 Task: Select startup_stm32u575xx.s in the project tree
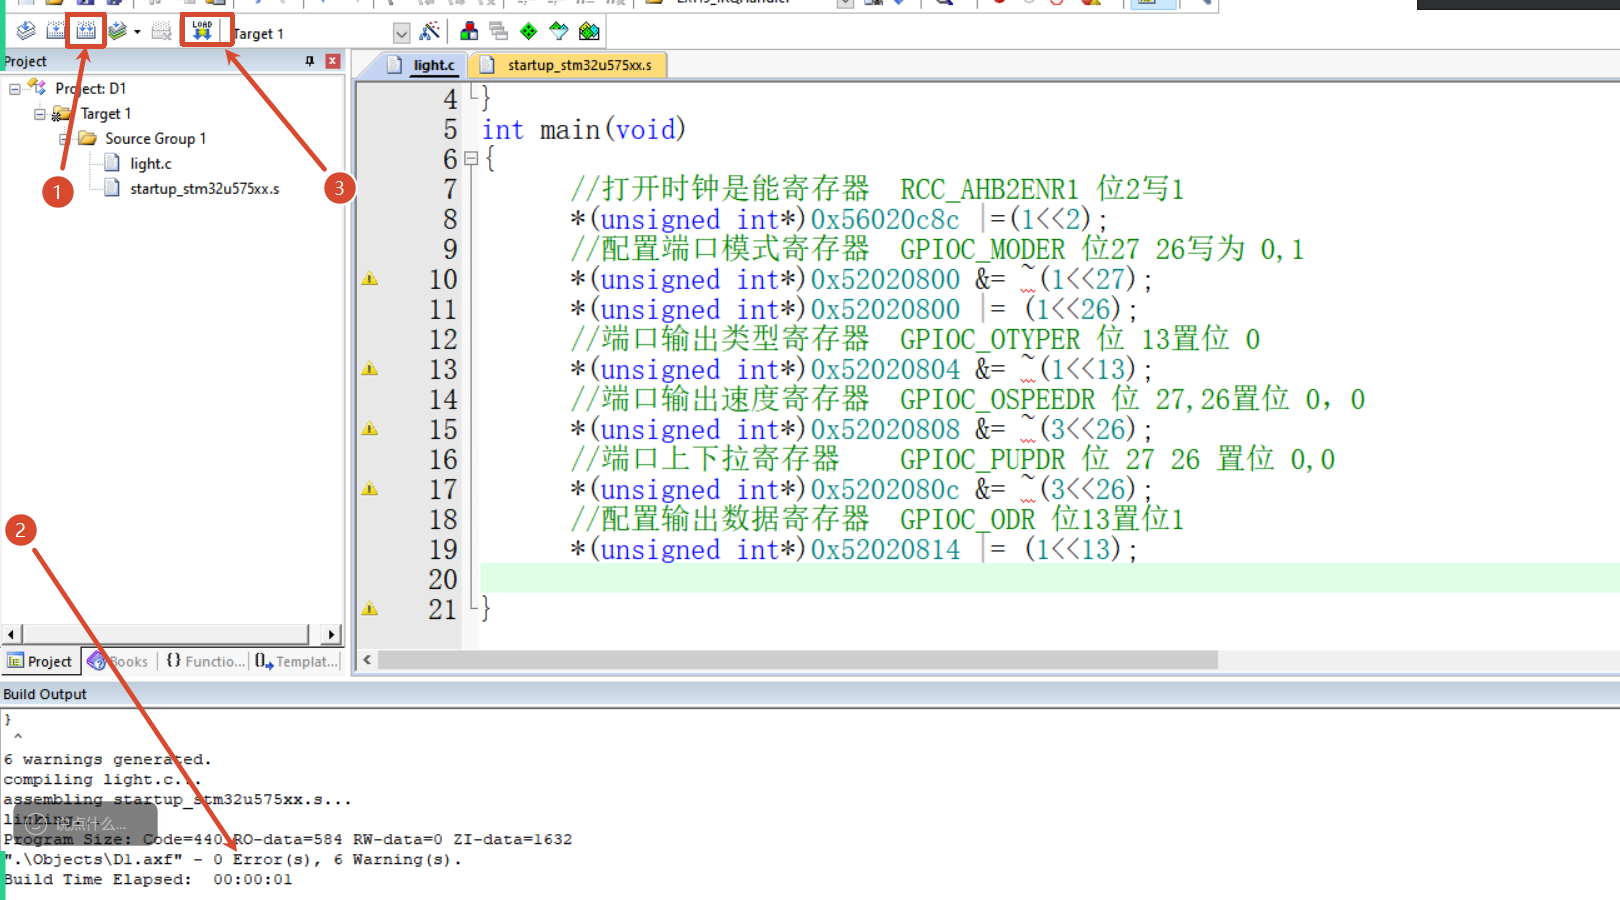point(204,189)
